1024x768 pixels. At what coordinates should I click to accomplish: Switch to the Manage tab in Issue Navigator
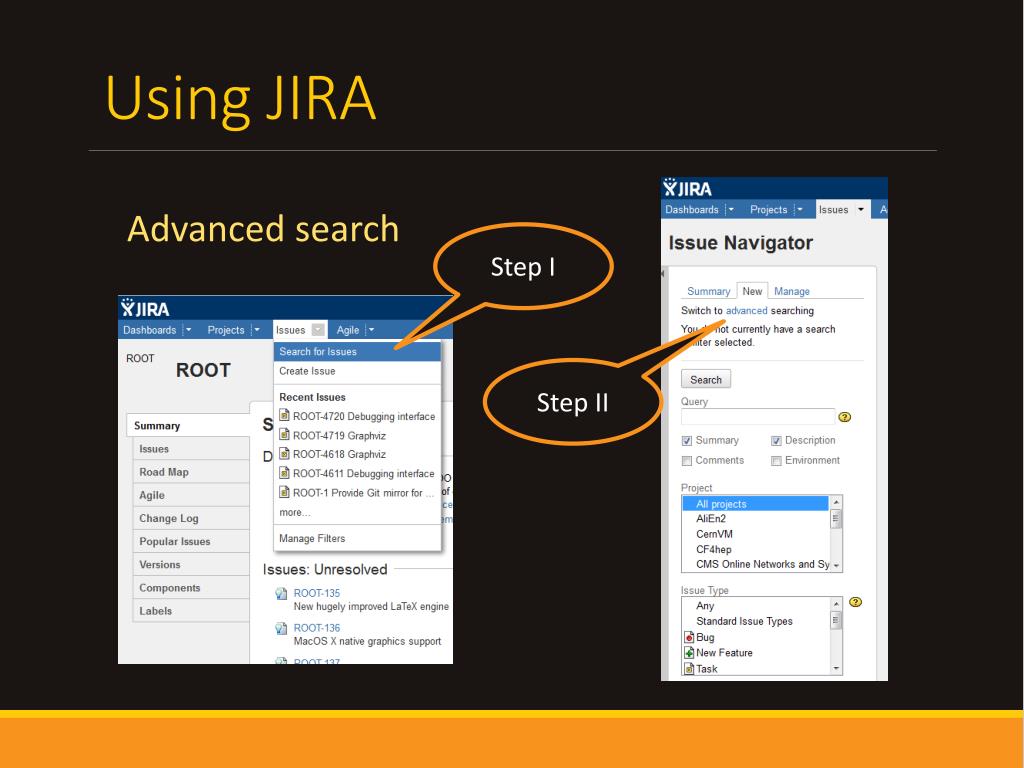(792, 291)
